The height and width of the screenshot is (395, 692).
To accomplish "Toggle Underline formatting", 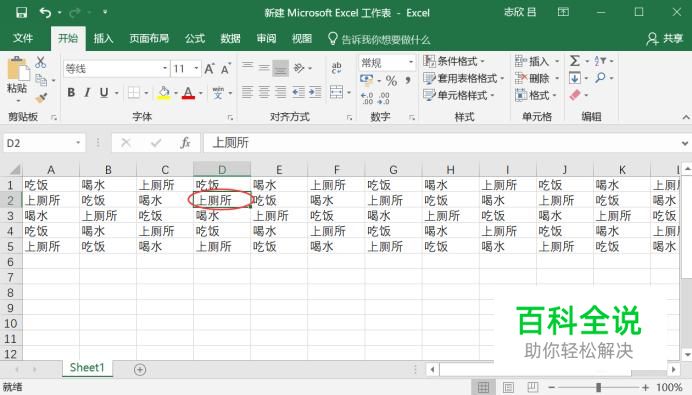I will (x=104, y=92).
